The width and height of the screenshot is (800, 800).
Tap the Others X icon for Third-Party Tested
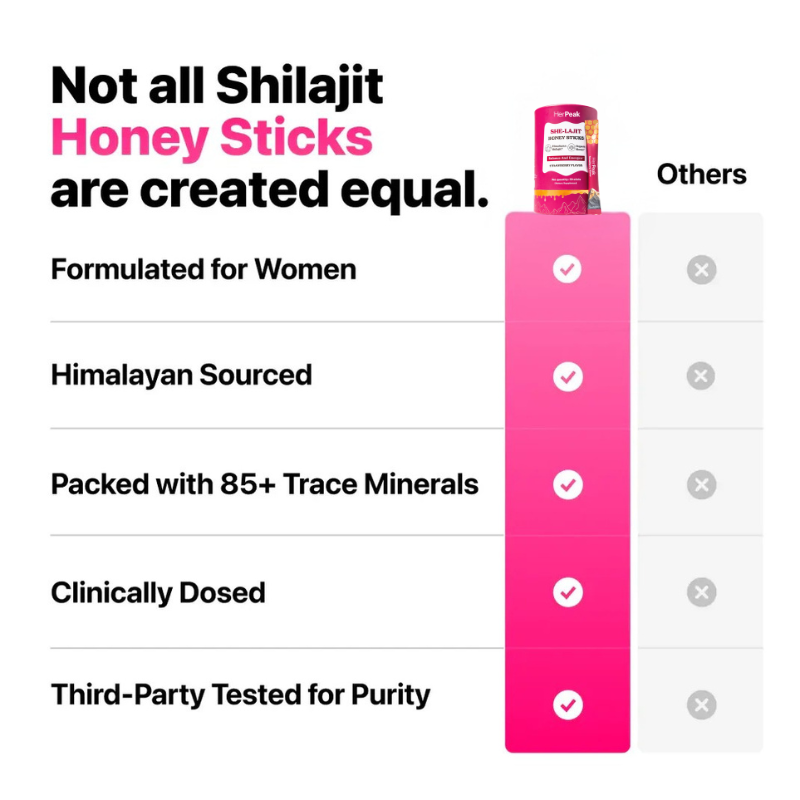pyautogui.click(x=701, y=705)
